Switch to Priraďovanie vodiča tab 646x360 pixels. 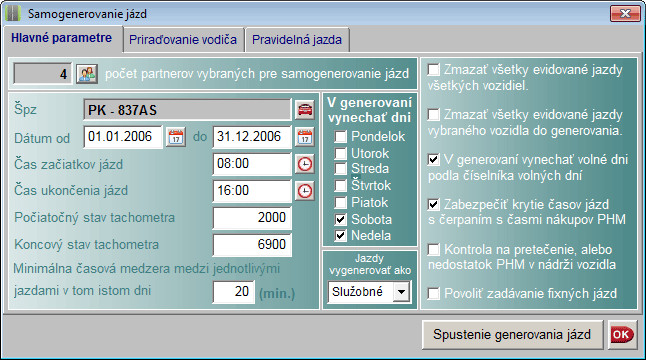[183, 40]
